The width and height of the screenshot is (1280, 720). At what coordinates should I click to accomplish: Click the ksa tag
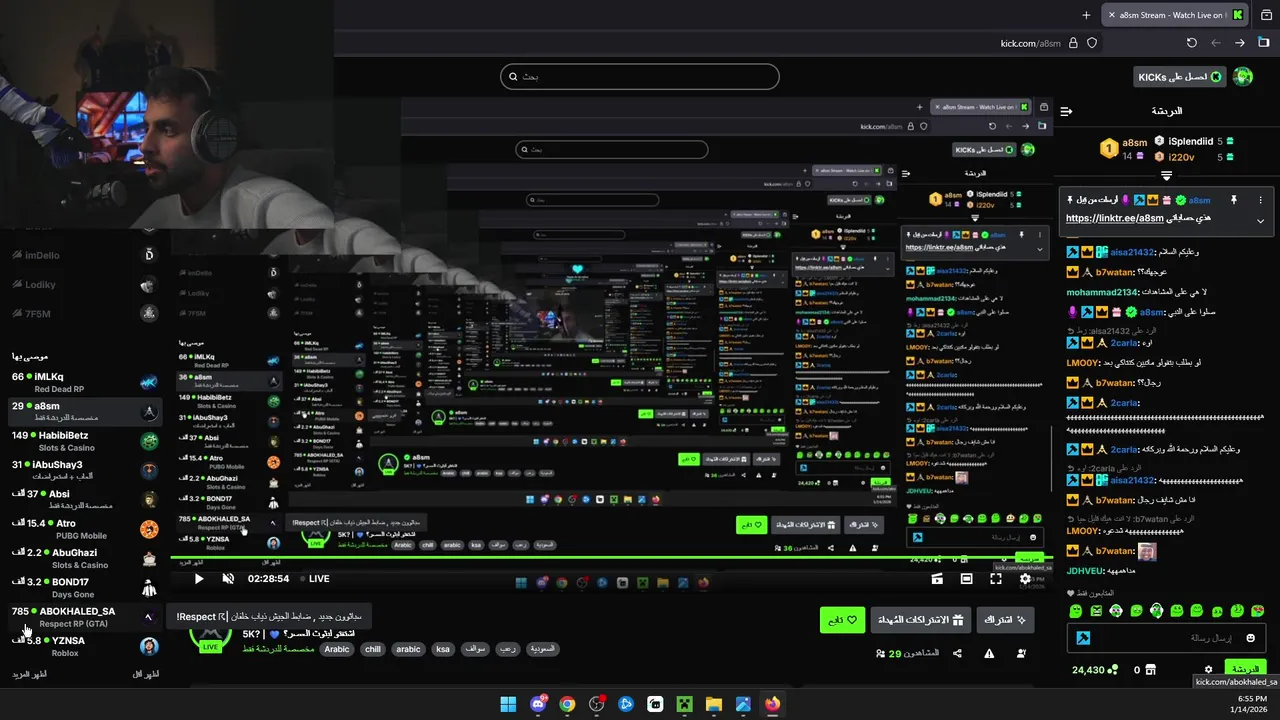click(443, 649)
